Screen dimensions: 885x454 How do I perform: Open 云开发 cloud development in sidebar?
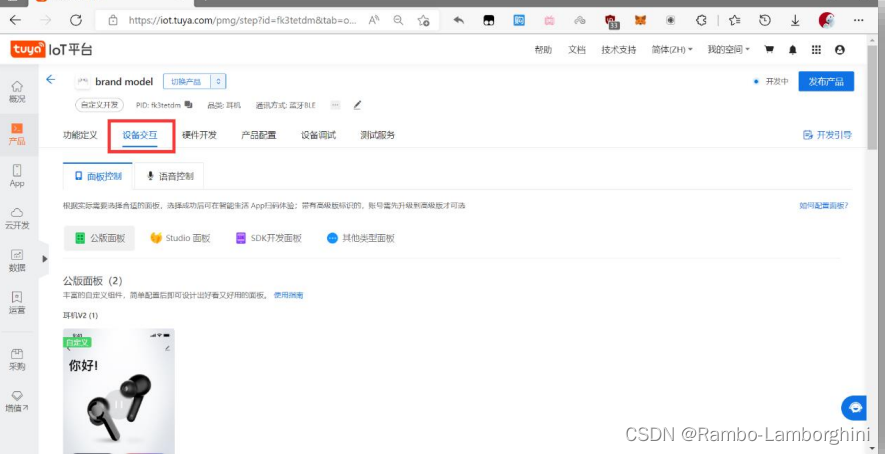17,219
